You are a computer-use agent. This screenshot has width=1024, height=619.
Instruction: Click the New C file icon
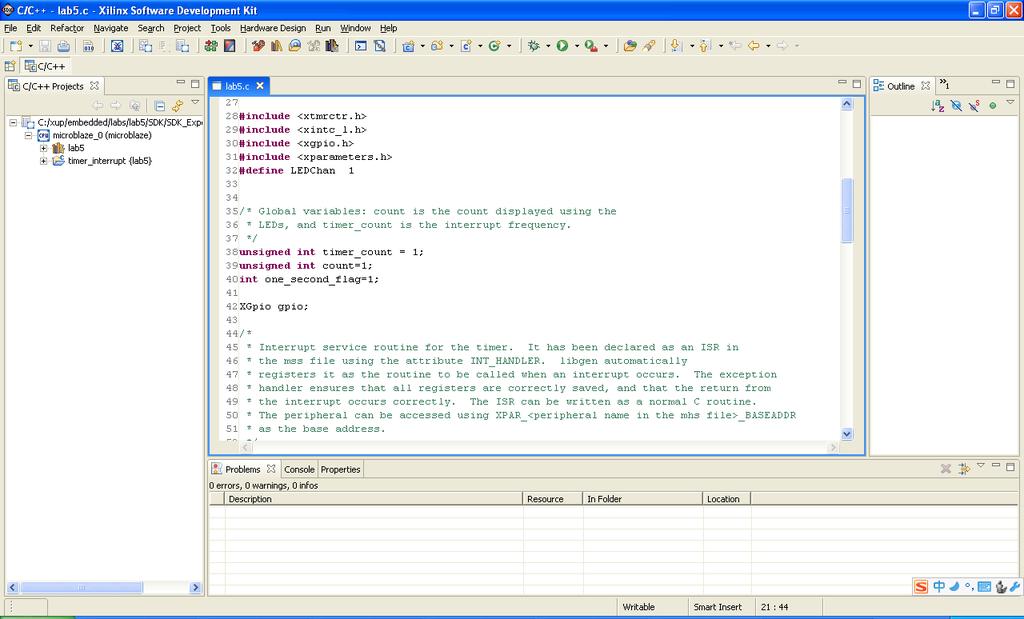[466, 46]
